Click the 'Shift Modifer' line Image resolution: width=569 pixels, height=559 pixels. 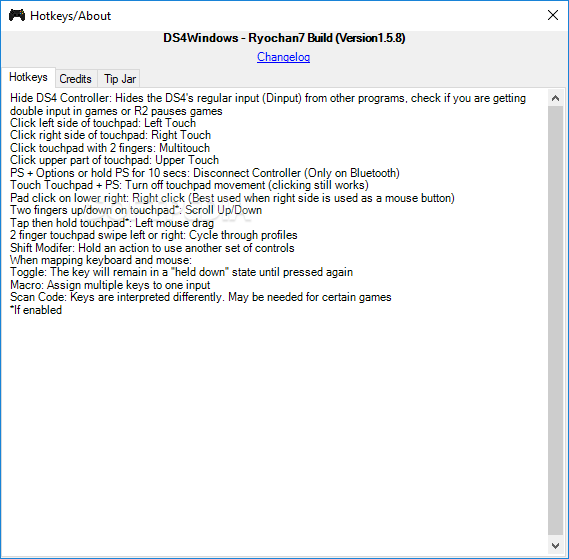click(x=152, y=248)
